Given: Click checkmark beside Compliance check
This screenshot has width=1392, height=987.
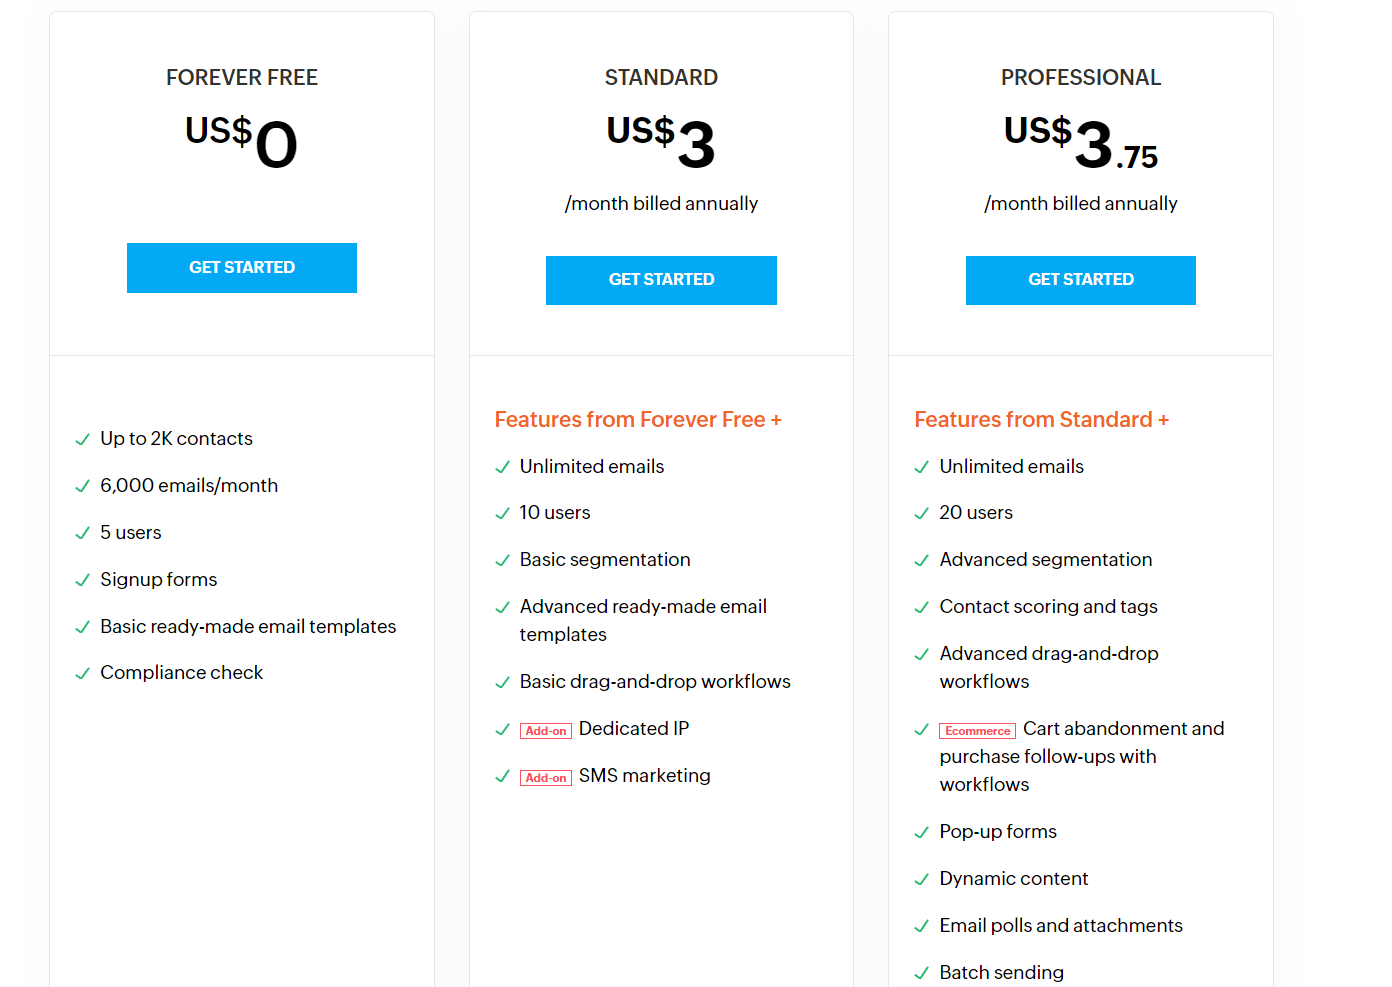Looking at the screenshot, I should click(83, 674).
